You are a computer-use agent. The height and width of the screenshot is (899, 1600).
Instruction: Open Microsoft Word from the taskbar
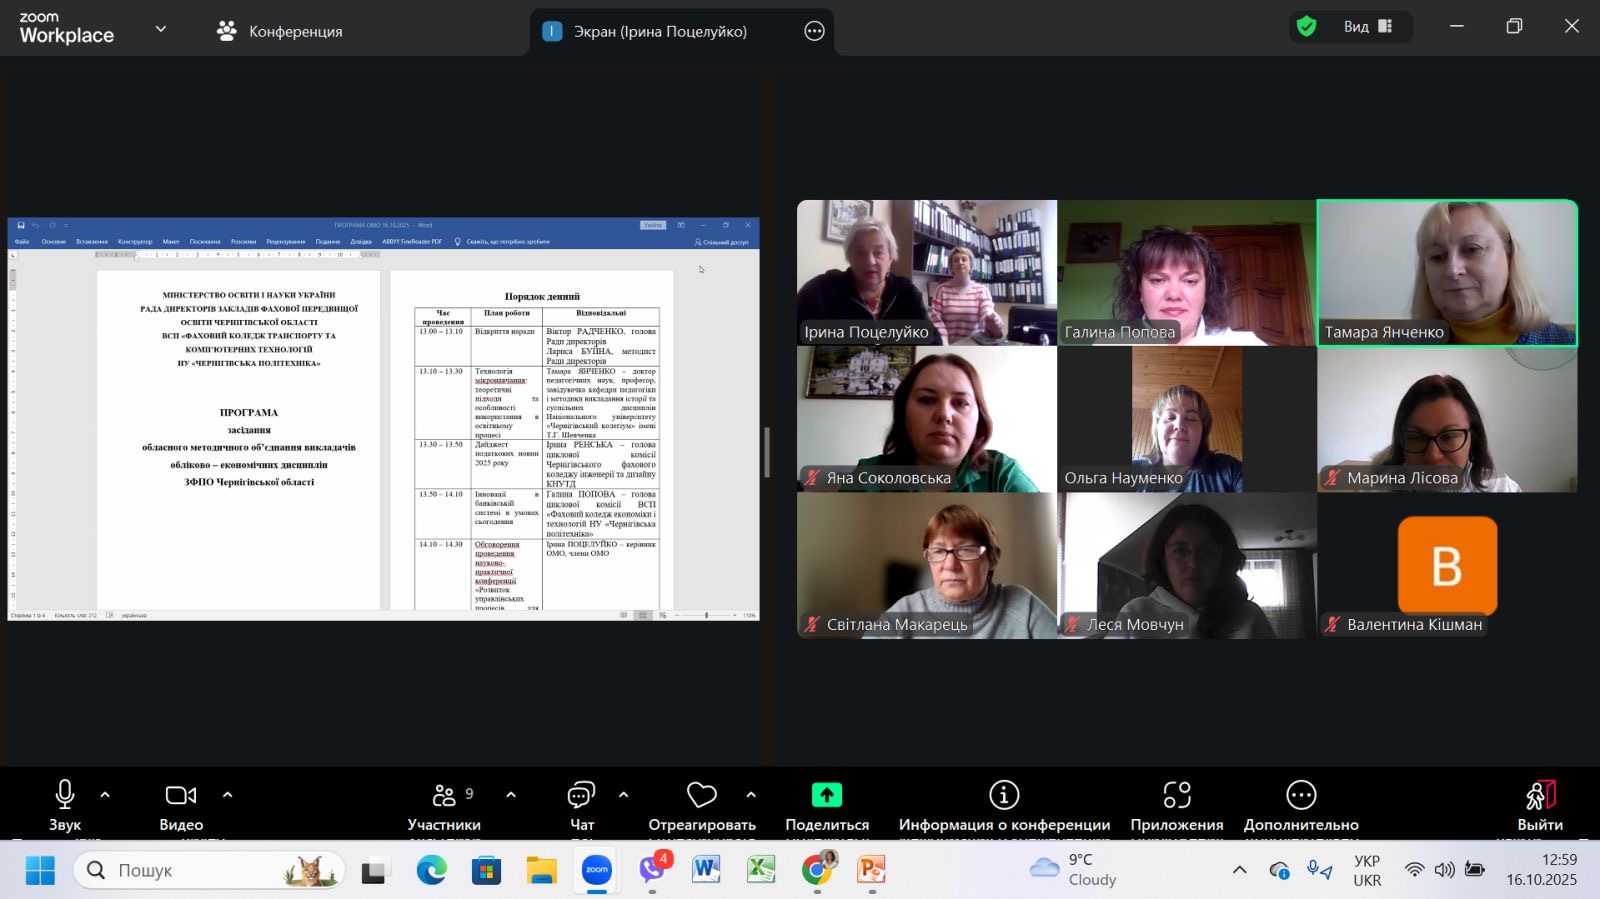click(706, 870)
